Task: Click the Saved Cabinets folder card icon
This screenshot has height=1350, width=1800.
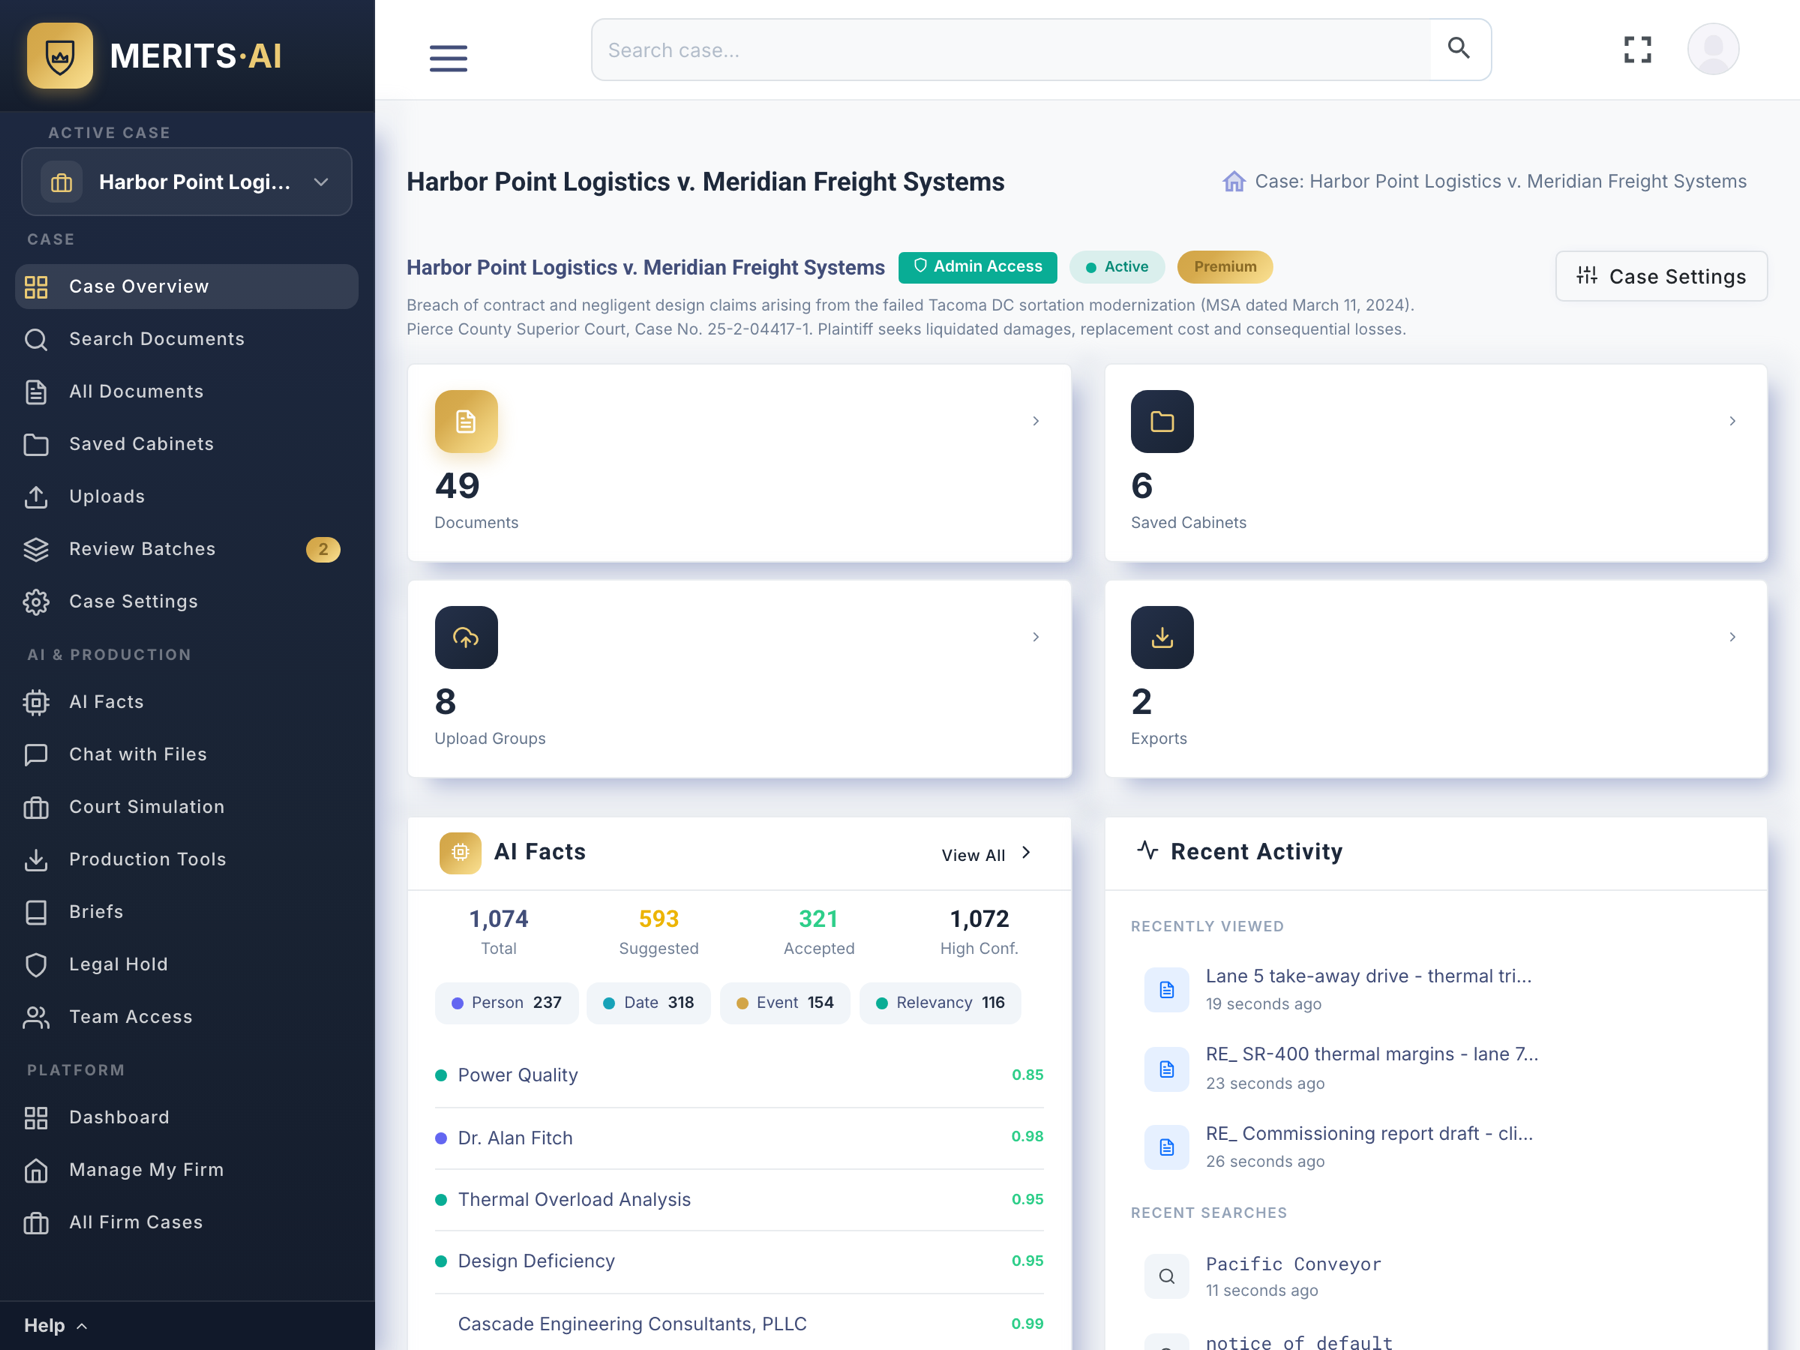Action: [1162, 421]
